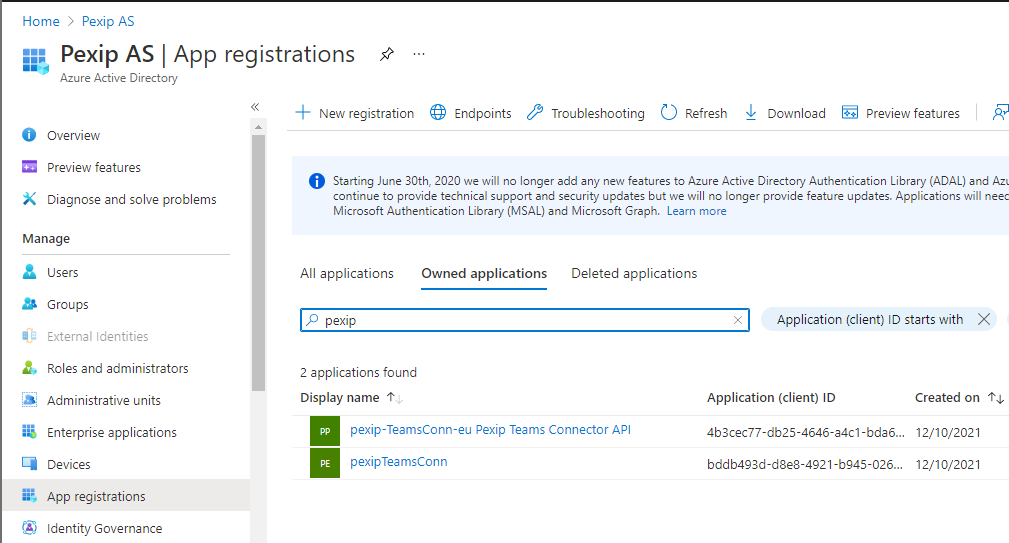Click the Groups people icon
This screenshot has width=1009, height=543.
click(x=30, y=304)
